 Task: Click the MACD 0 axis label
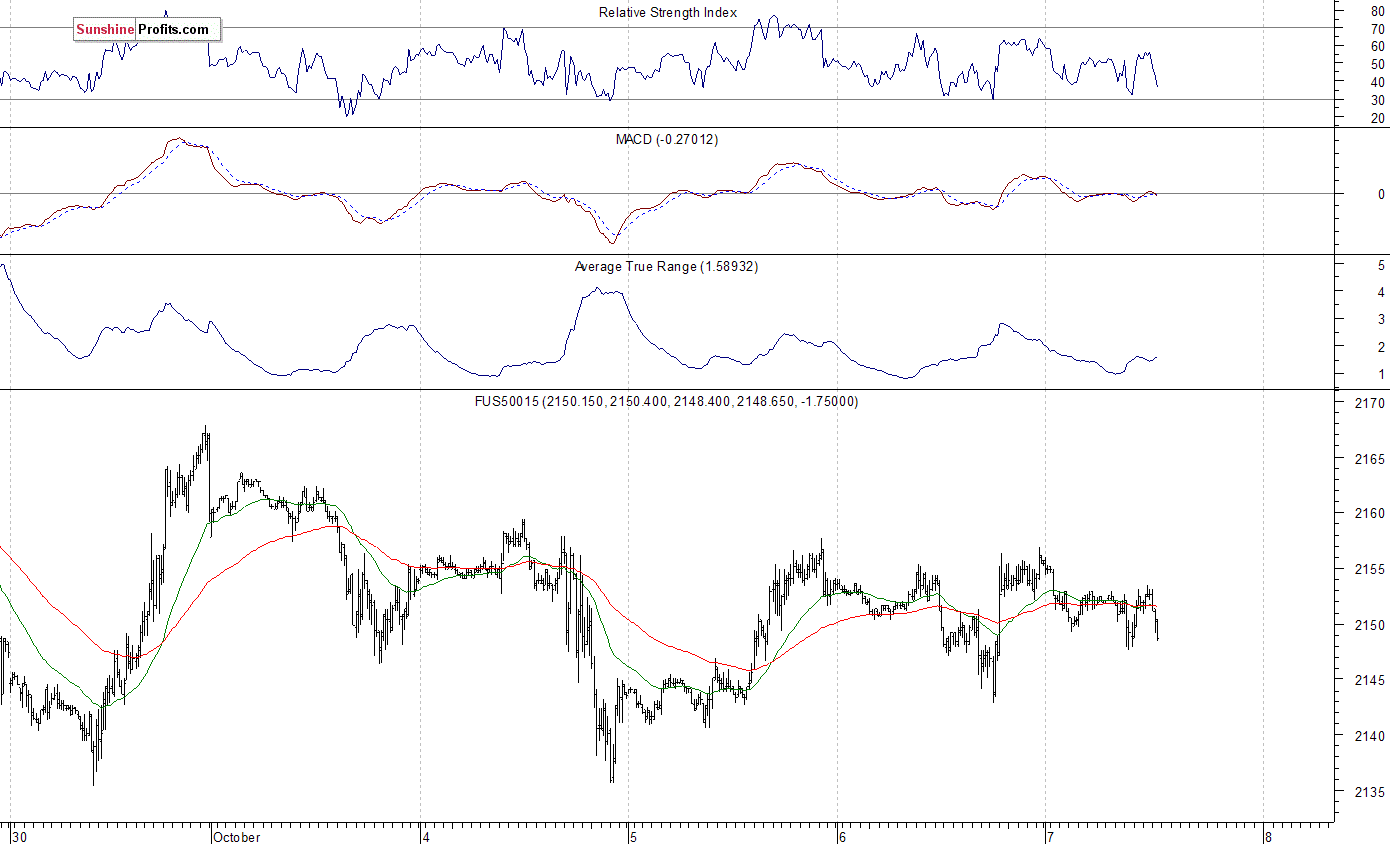click(x=1381, y=194)
